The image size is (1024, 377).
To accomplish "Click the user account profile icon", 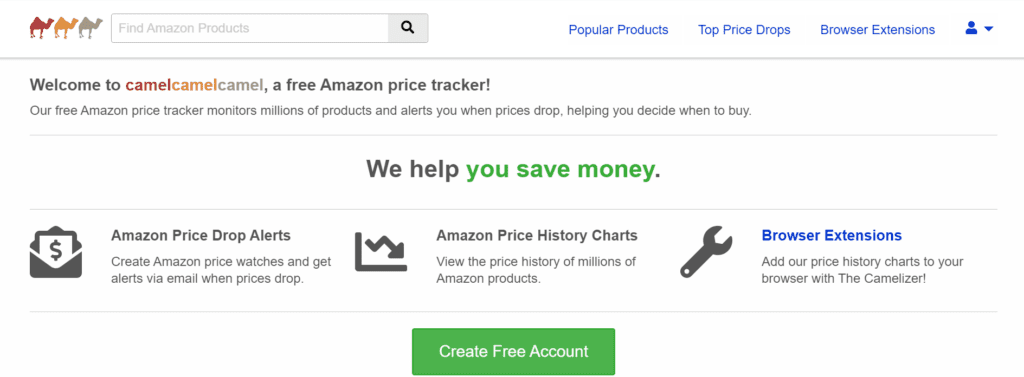I will (x=971, y=28).
